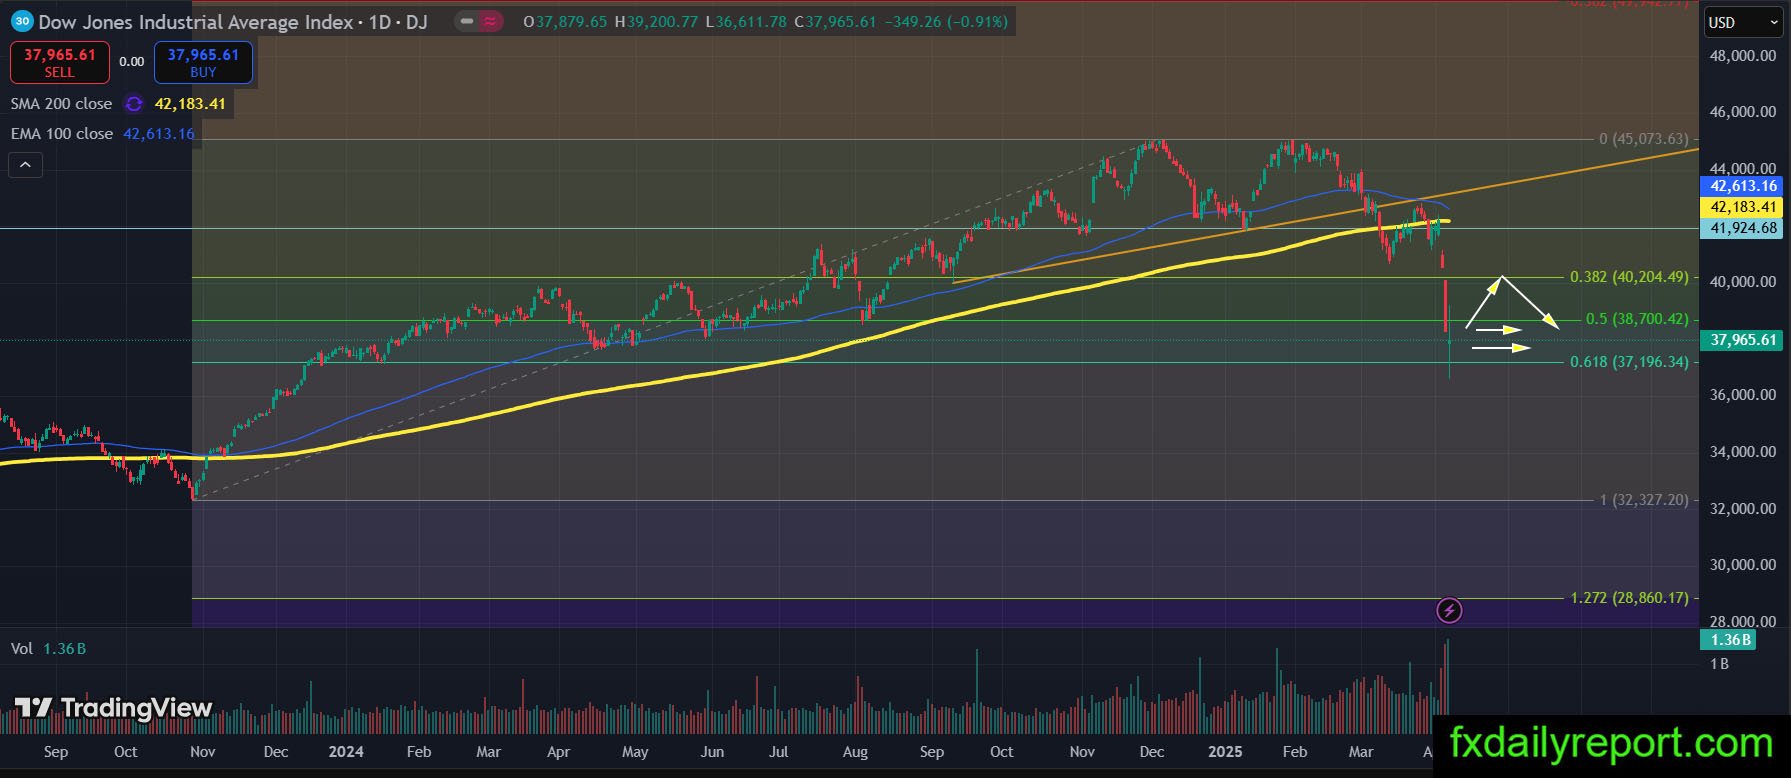Click the green 37,965.61 last price scale label
Screen dimensions: 1791x778
click(1743, 340)
